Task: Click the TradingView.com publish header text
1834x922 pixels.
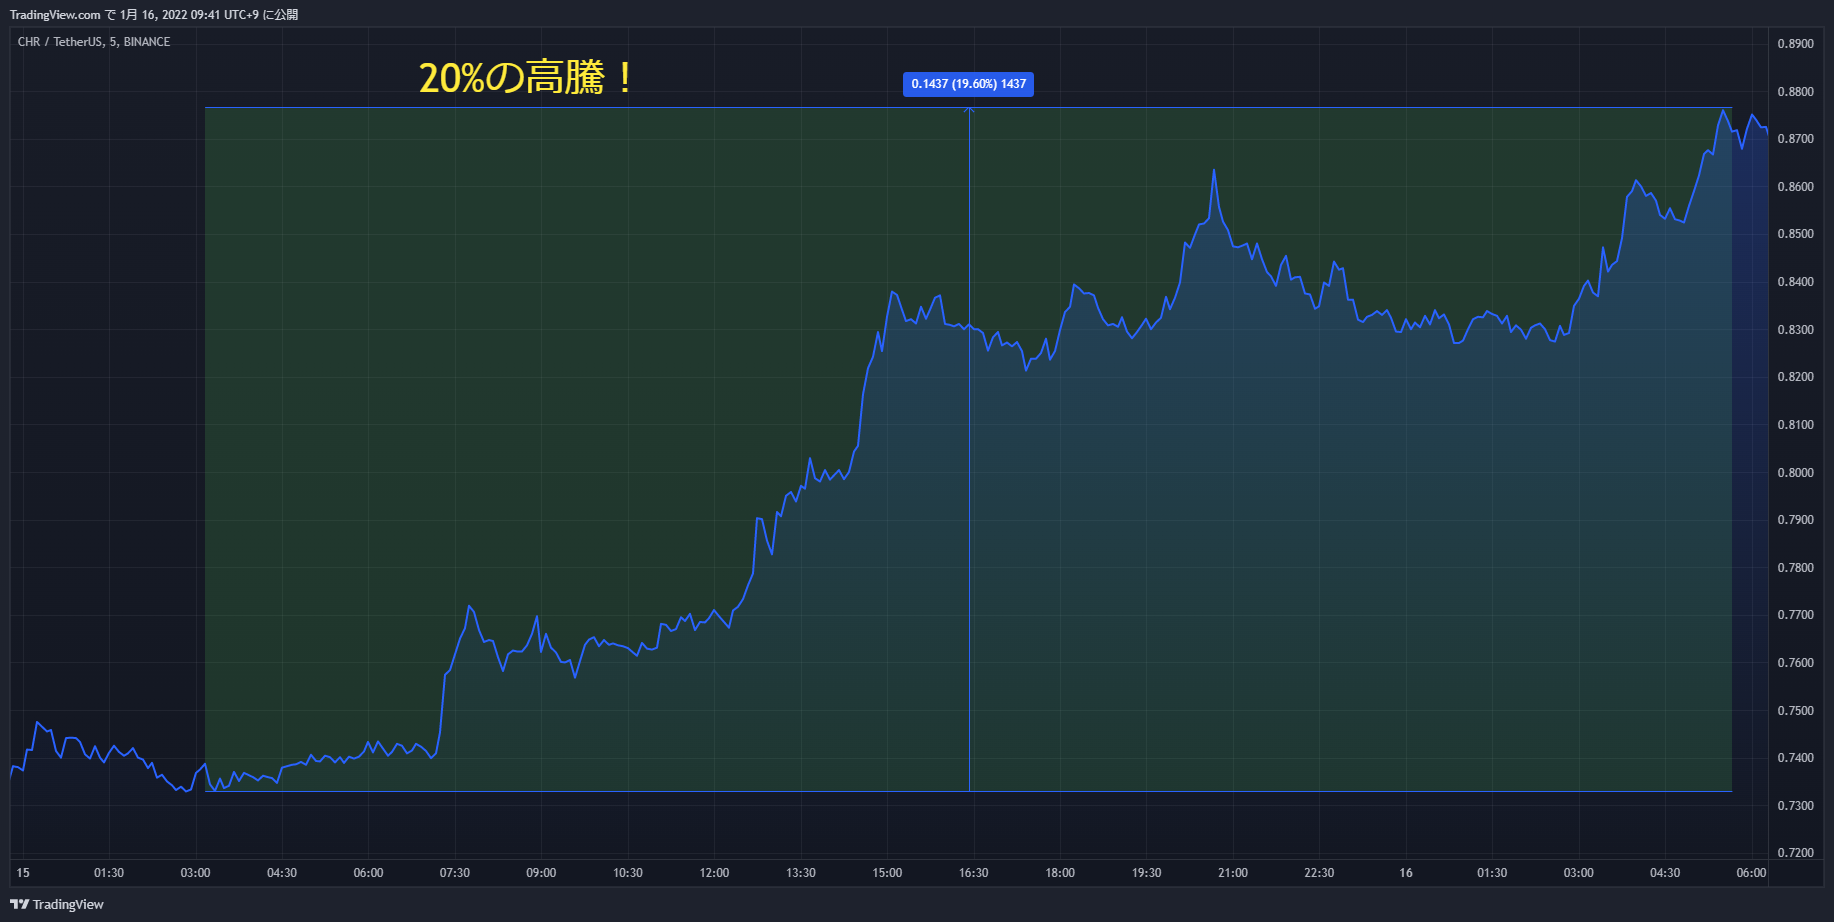Action: pos(154,15)
